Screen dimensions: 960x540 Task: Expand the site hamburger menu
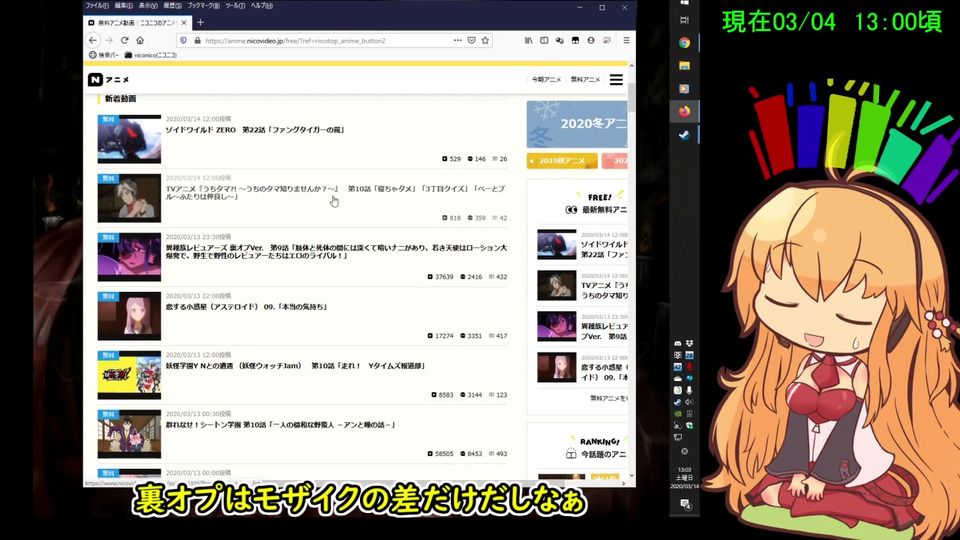click(x=617, y=80)
